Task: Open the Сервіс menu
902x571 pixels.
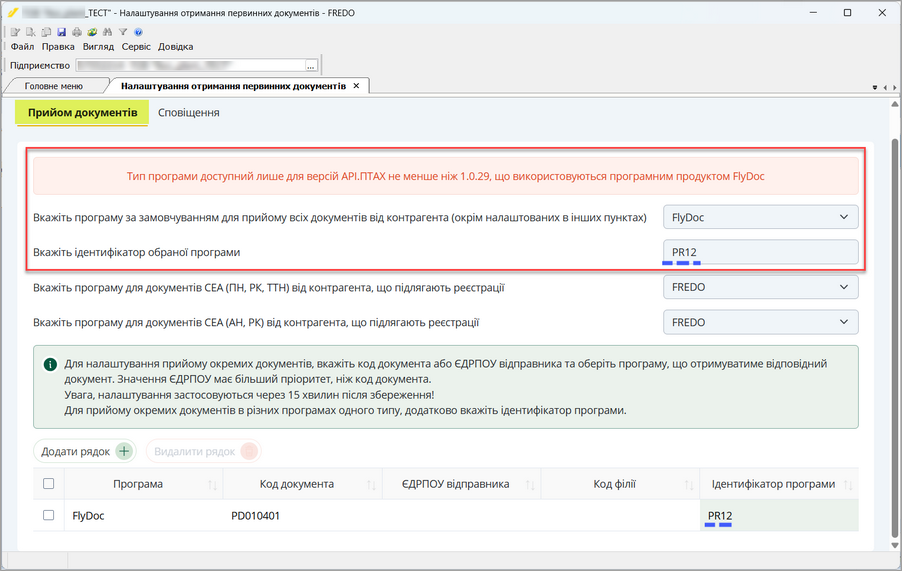Action: [x=136, y=47]
